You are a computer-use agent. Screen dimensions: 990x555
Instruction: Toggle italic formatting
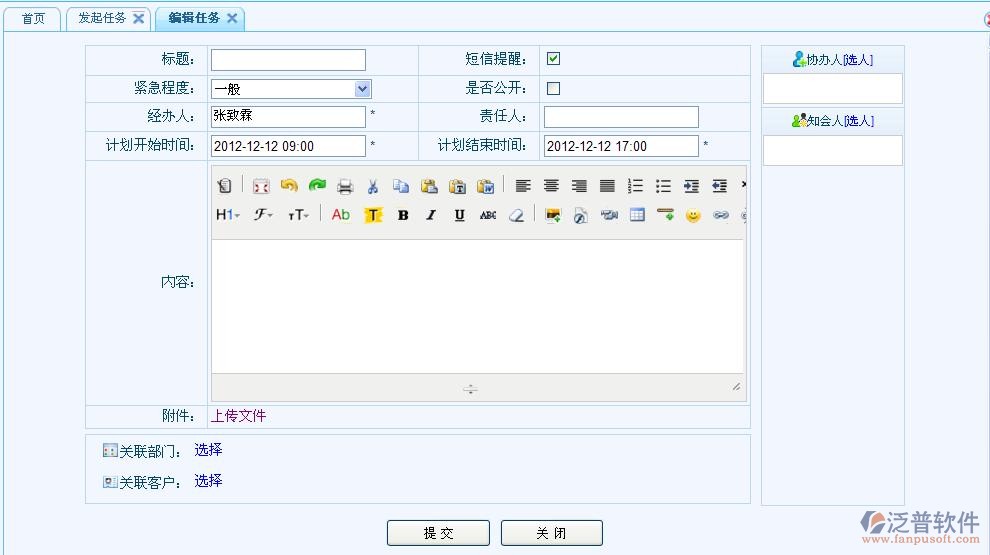coord(431,215)
